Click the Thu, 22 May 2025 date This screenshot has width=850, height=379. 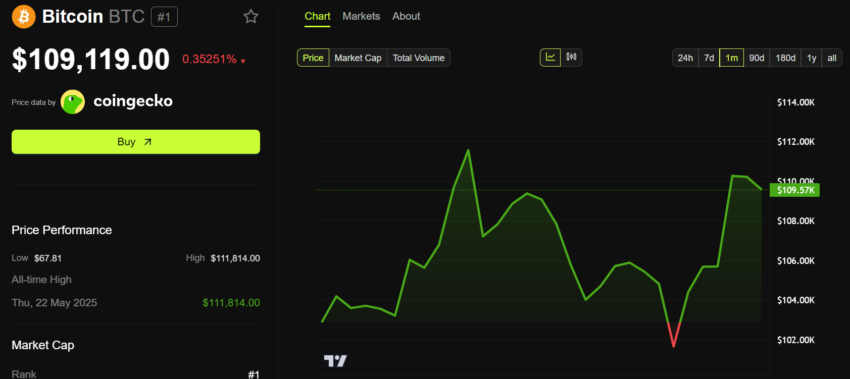click(54, 303)
